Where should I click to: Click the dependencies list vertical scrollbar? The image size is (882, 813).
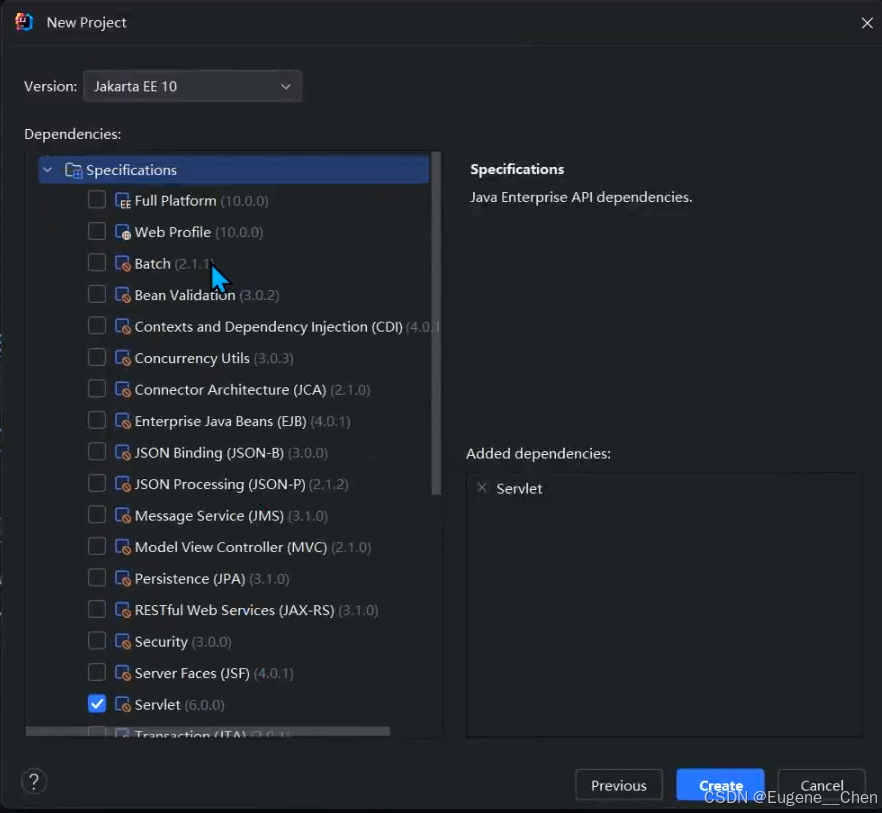click(436, 324)
